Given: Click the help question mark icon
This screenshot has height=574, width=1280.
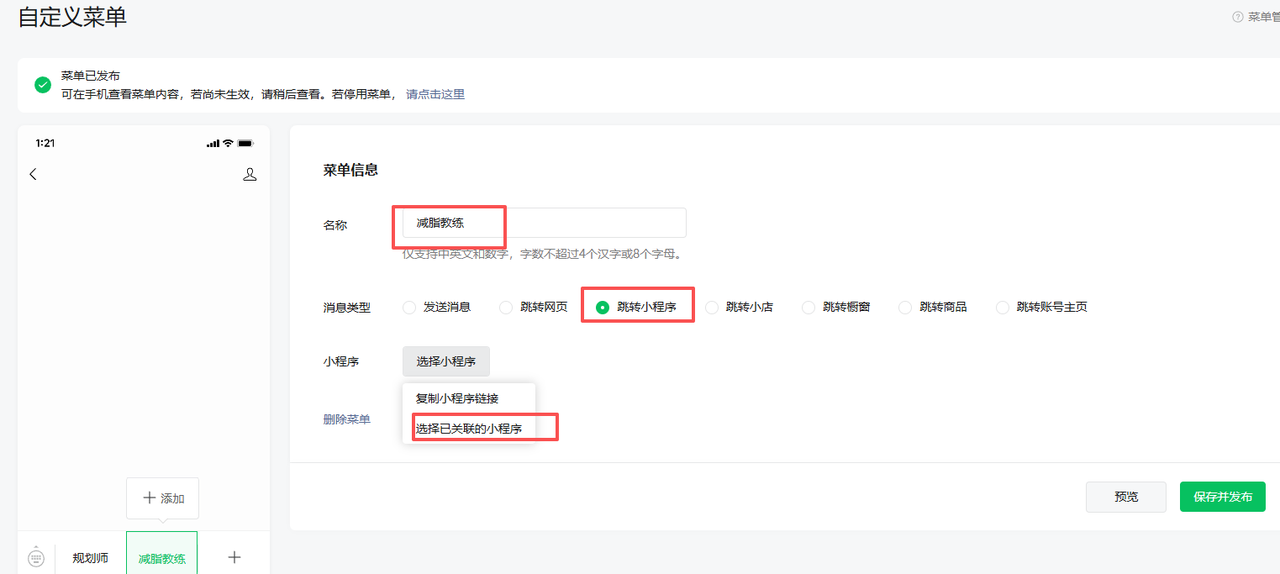Looking at the screenshot, I should click(1238, 17).
